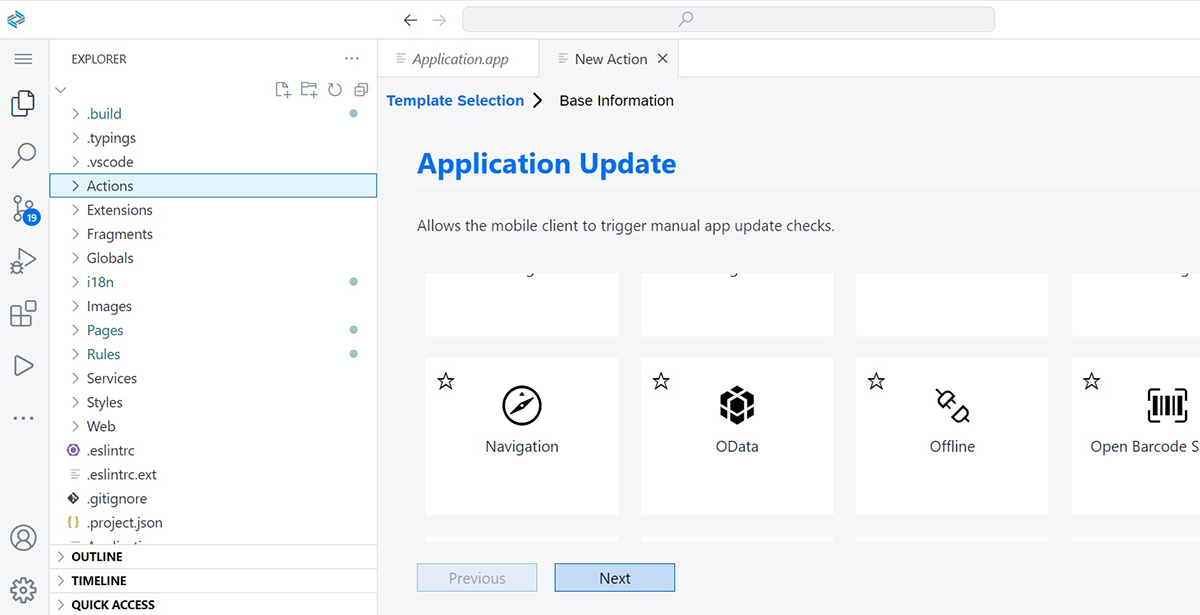Click the Template Selection breadcrumb step
The width and height of the screenshot is (1200, 615).
pos(455,100)
